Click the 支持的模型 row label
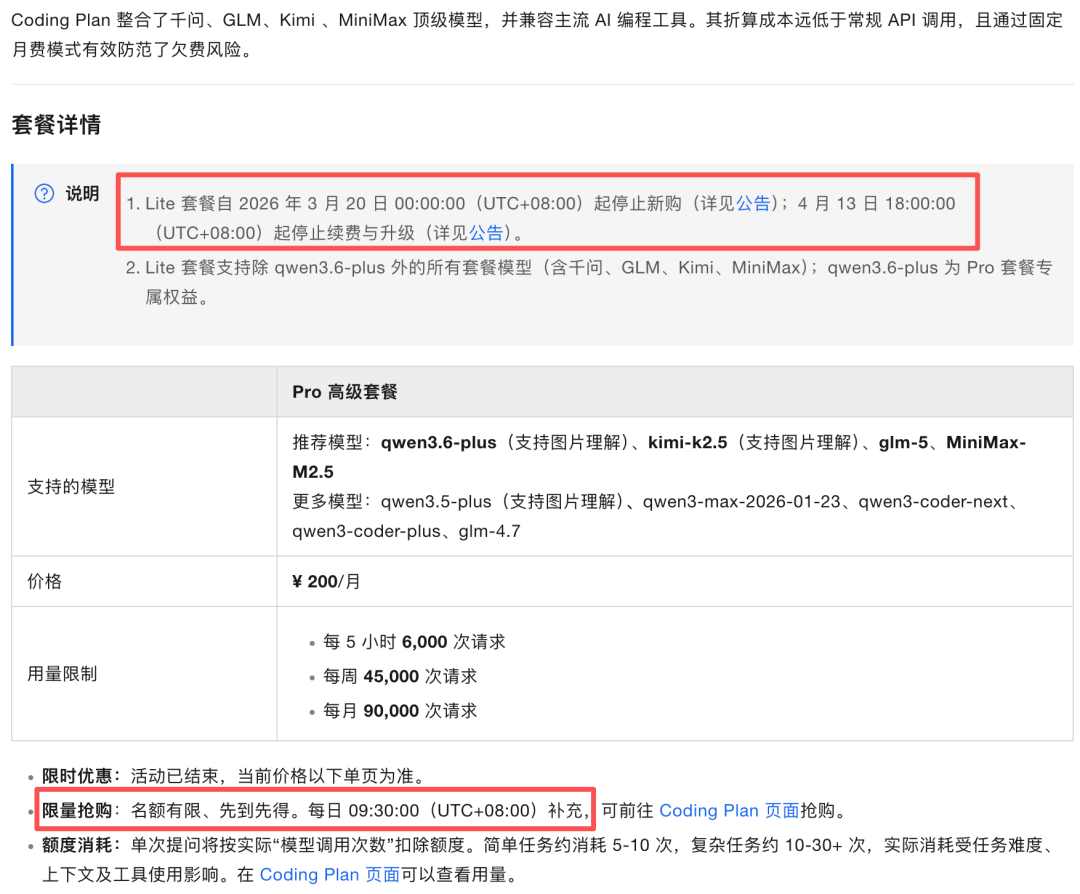This screenshot has width=1080, height=894. (x=71, y=487)
